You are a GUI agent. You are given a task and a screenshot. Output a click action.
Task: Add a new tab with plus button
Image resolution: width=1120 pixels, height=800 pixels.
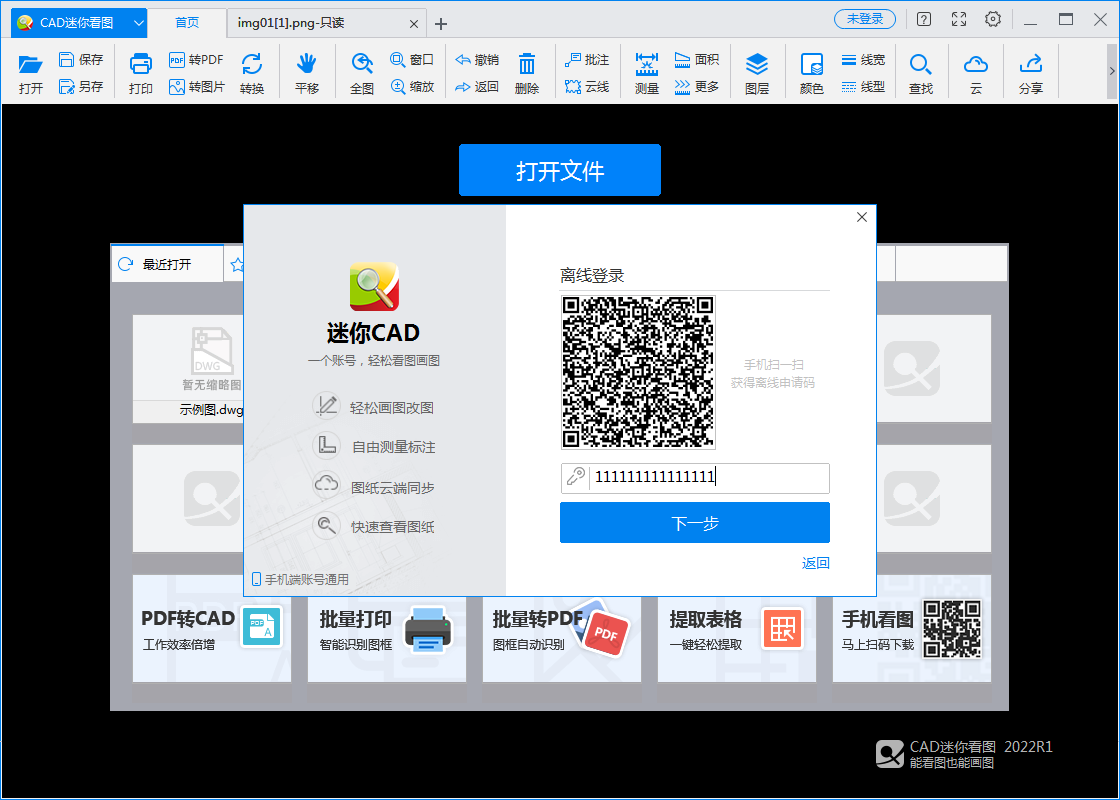pos(441,24)
